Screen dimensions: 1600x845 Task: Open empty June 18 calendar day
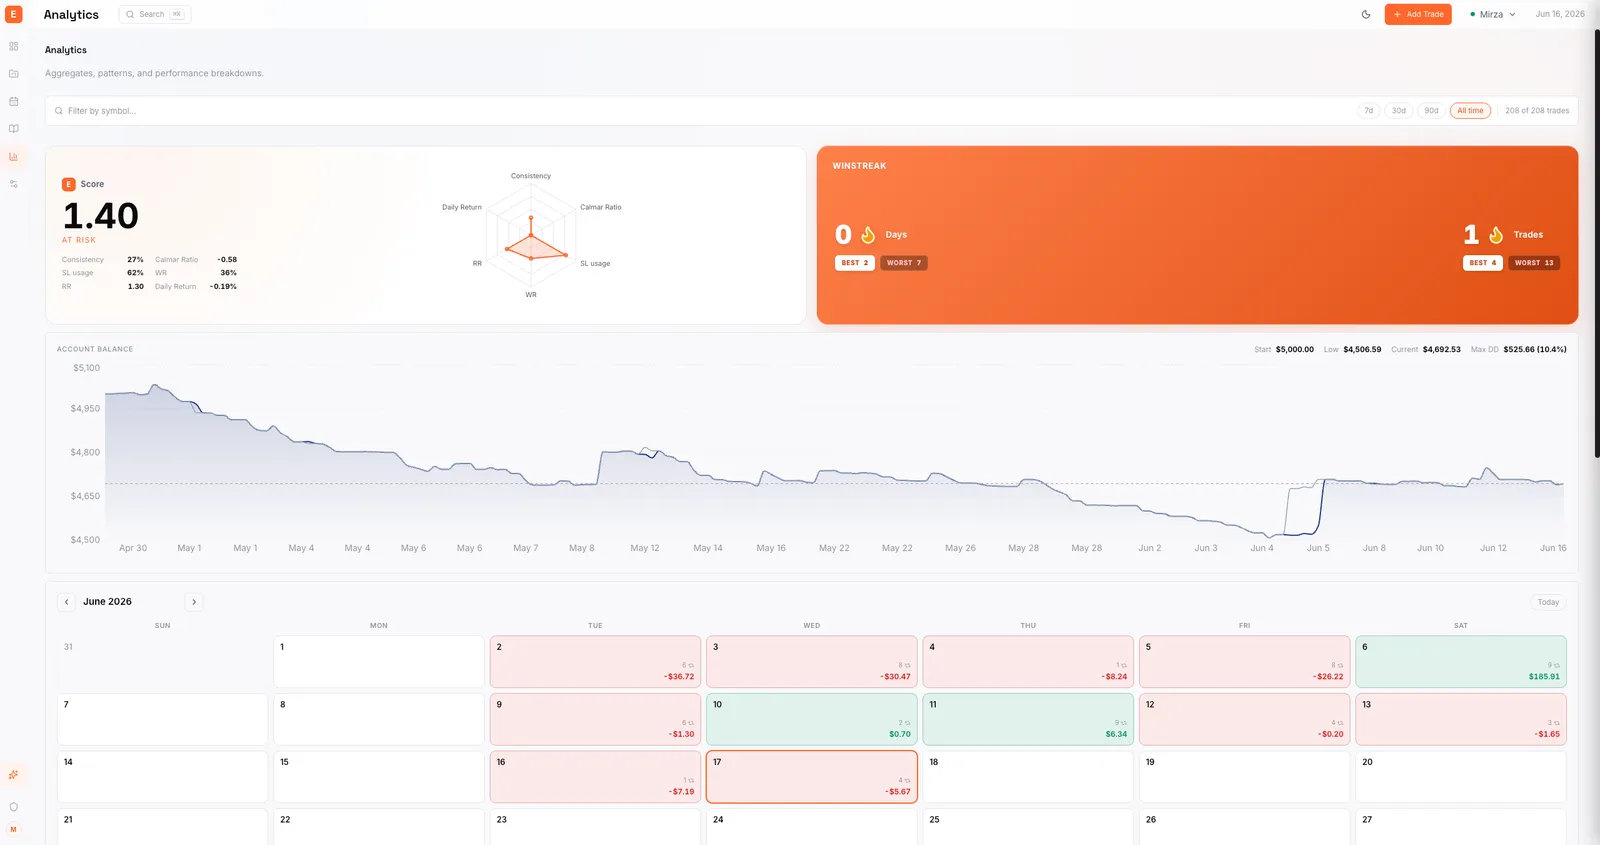[1028, 777]
